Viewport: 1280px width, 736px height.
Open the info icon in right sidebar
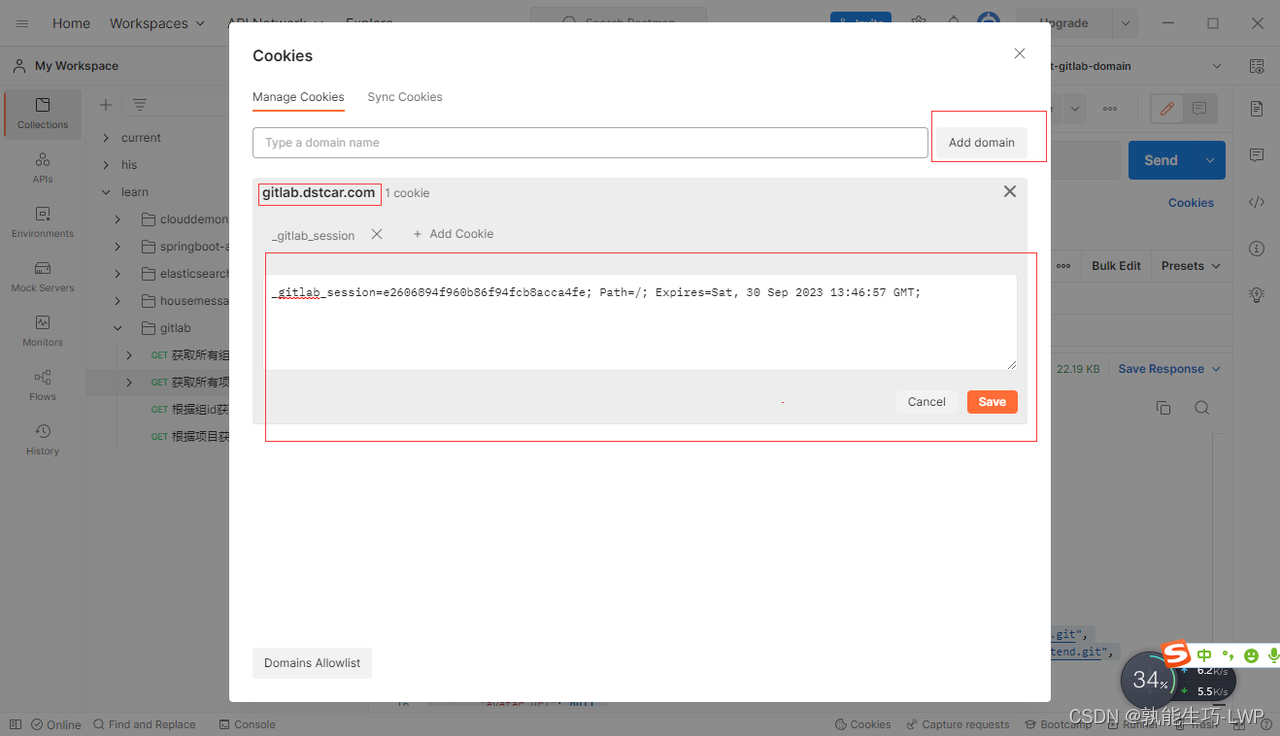point(1257,248)
